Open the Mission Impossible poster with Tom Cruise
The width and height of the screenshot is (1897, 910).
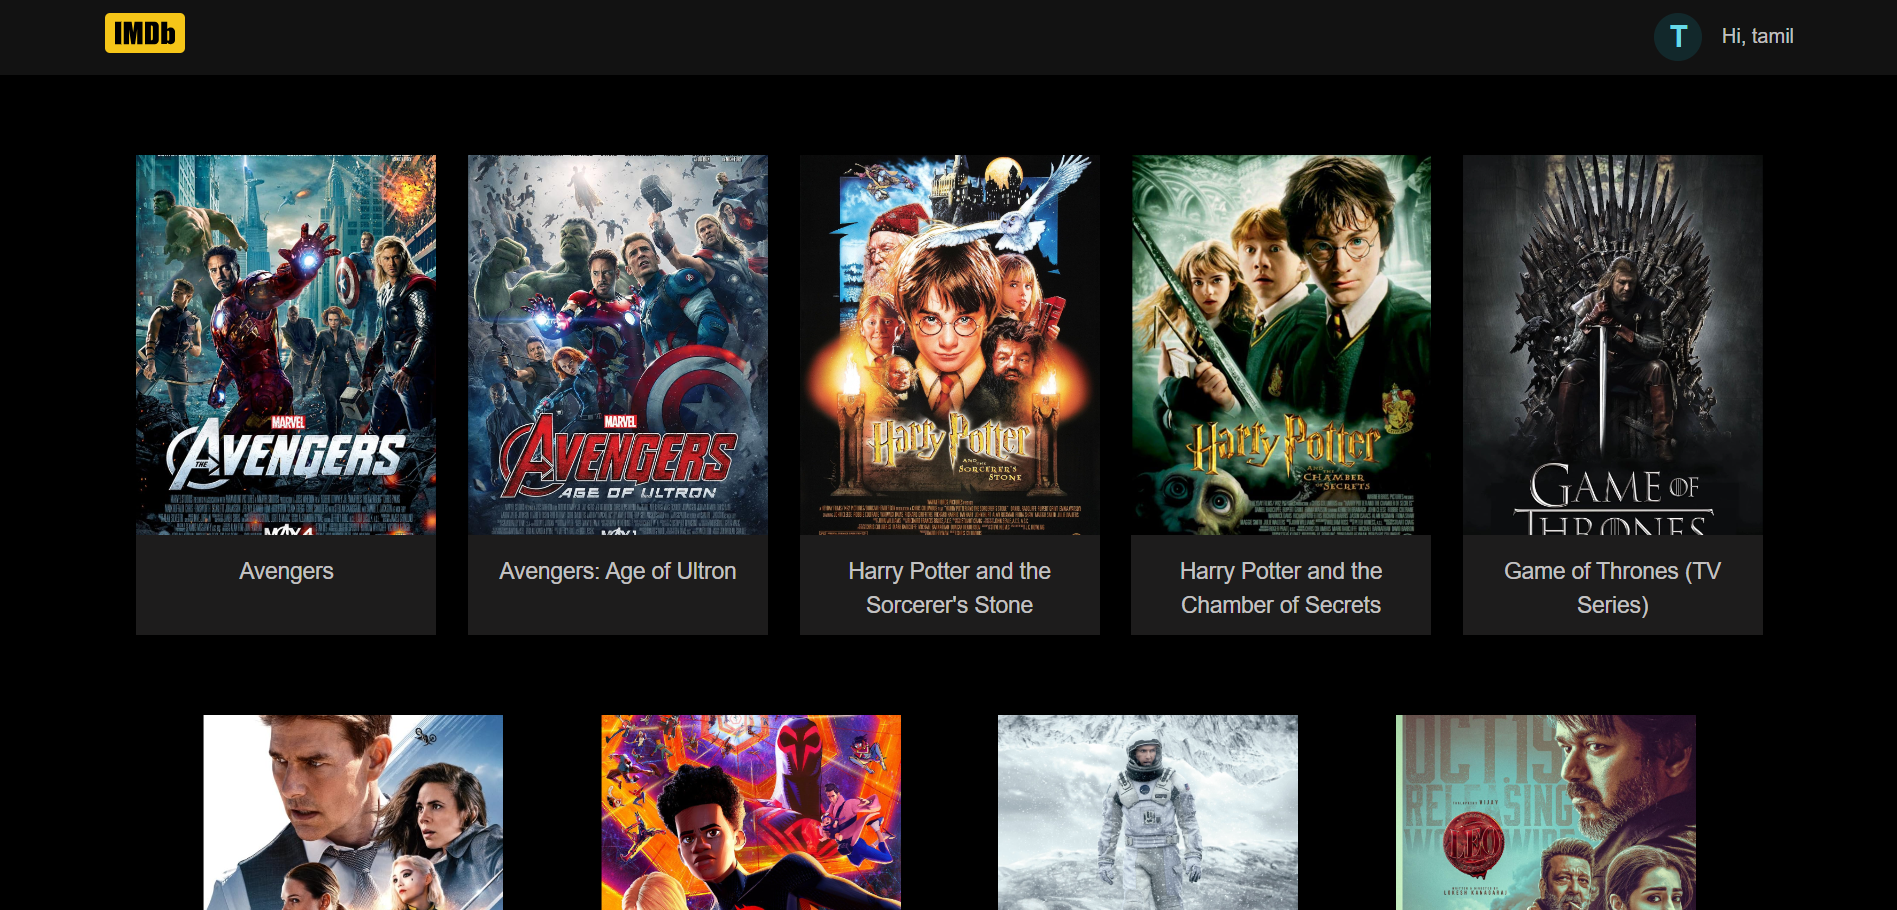point(353,812)
